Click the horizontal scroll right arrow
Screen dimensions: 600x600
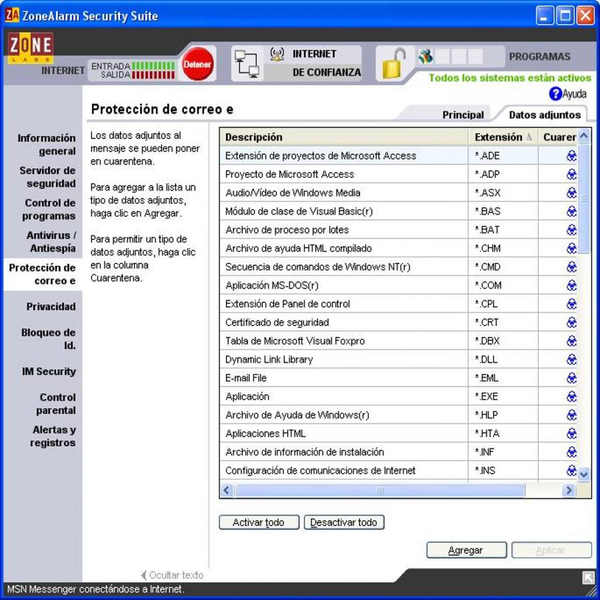[x=569, y=490]
